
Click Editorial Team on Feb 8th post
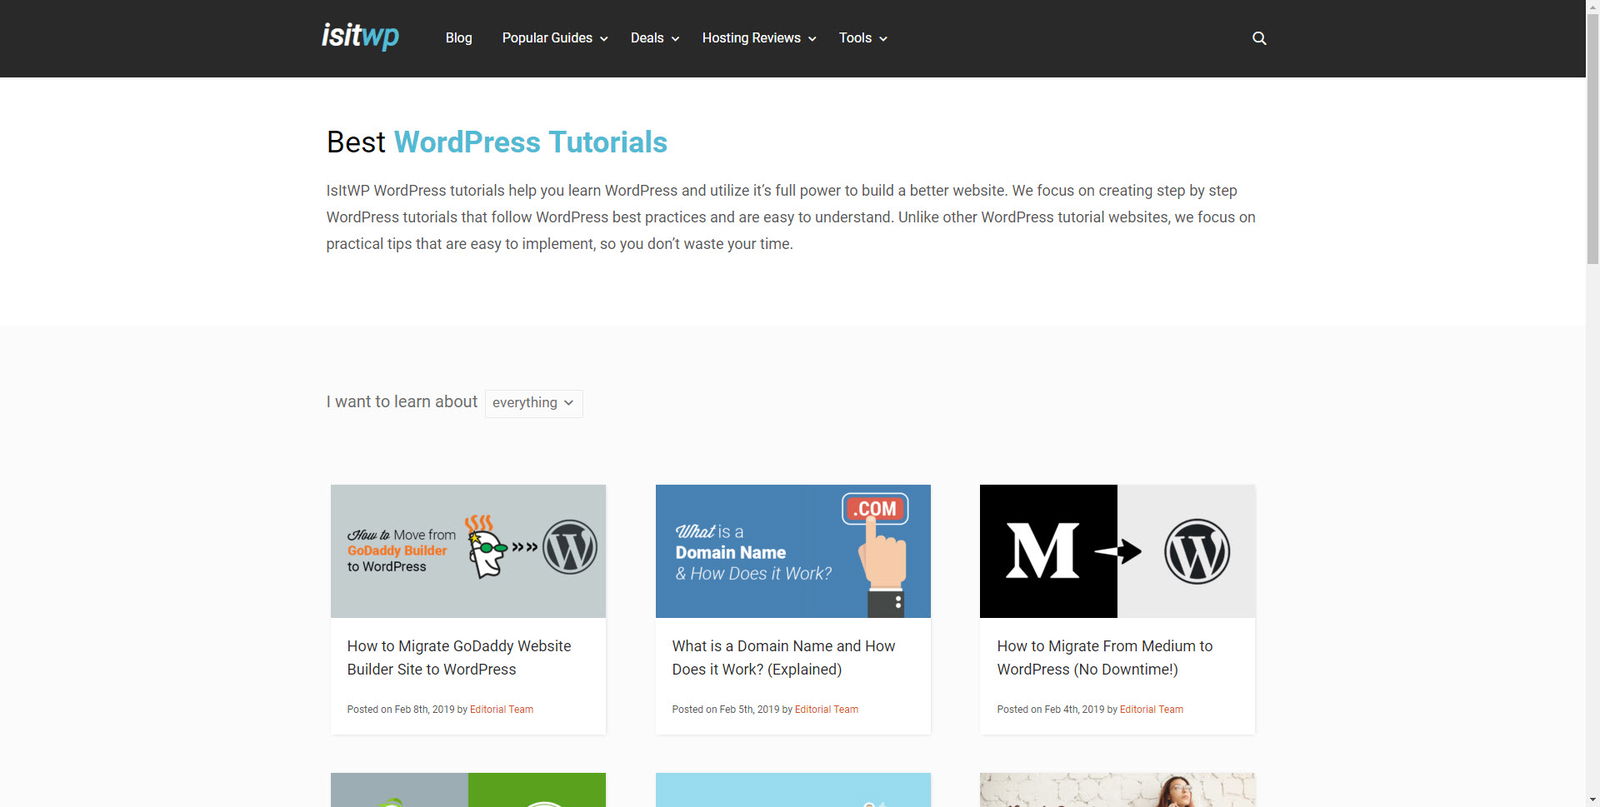[501, 709]
